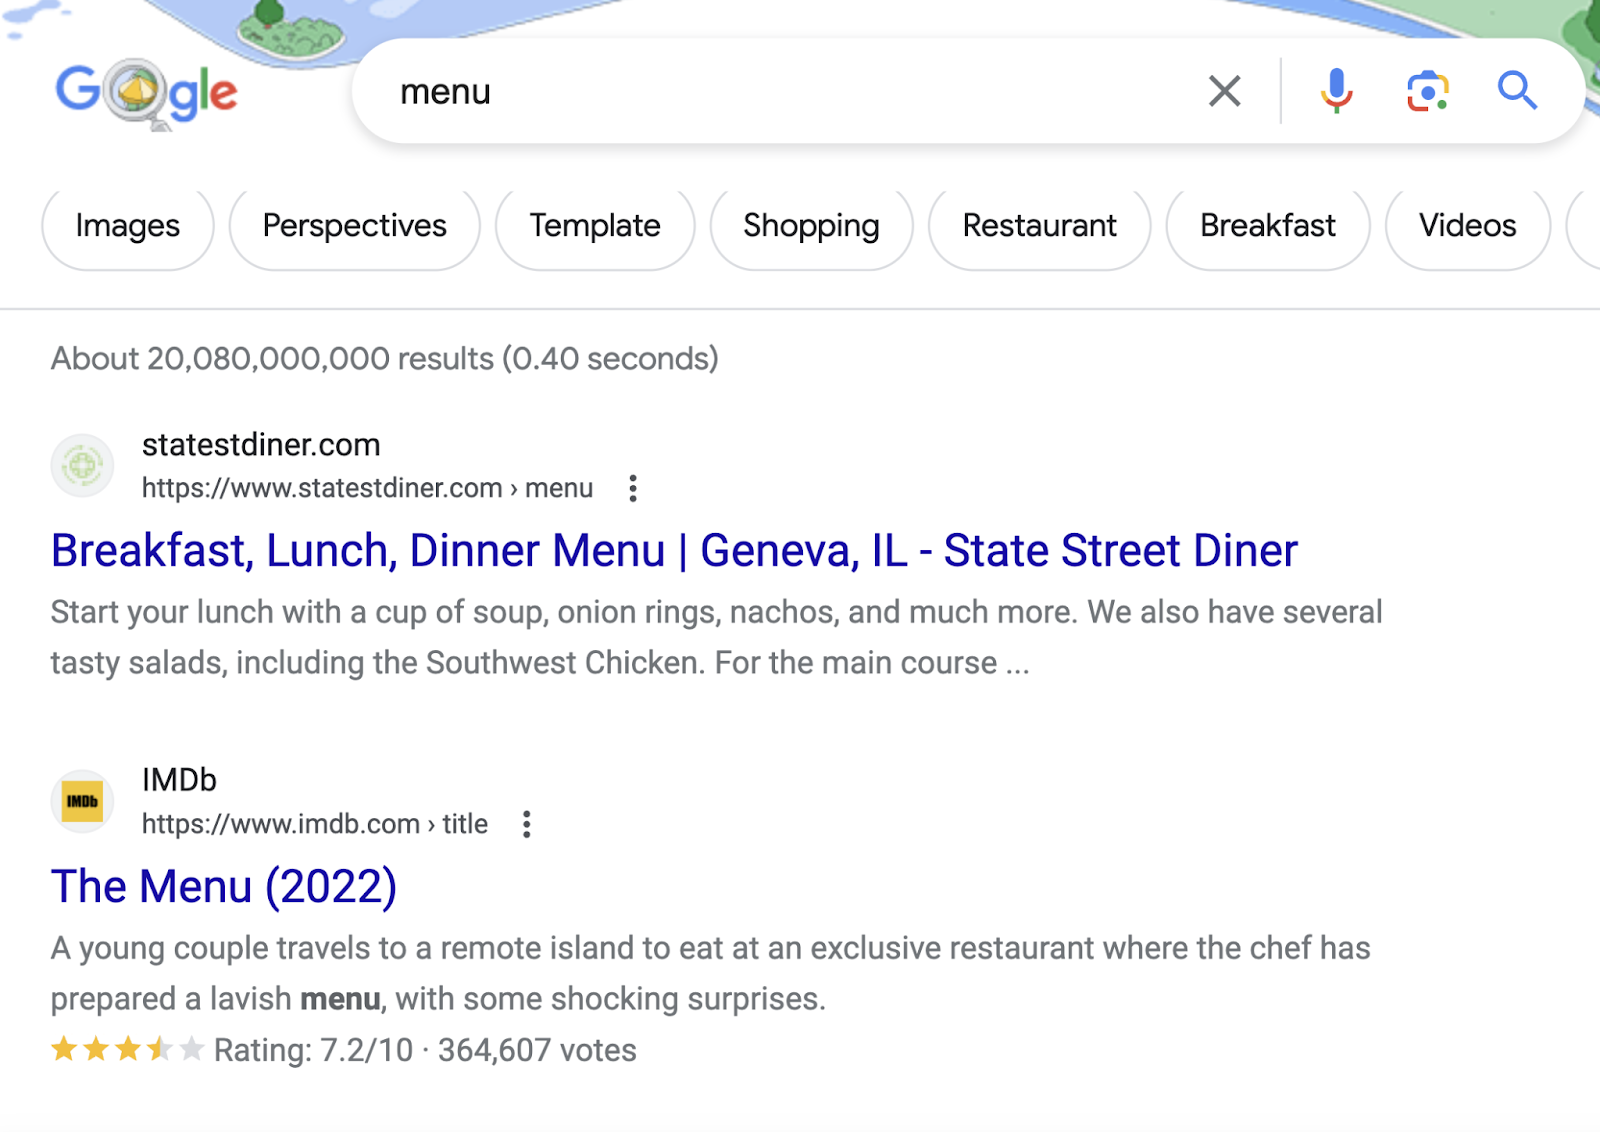Click the Google doodle logo

[146, 92]
